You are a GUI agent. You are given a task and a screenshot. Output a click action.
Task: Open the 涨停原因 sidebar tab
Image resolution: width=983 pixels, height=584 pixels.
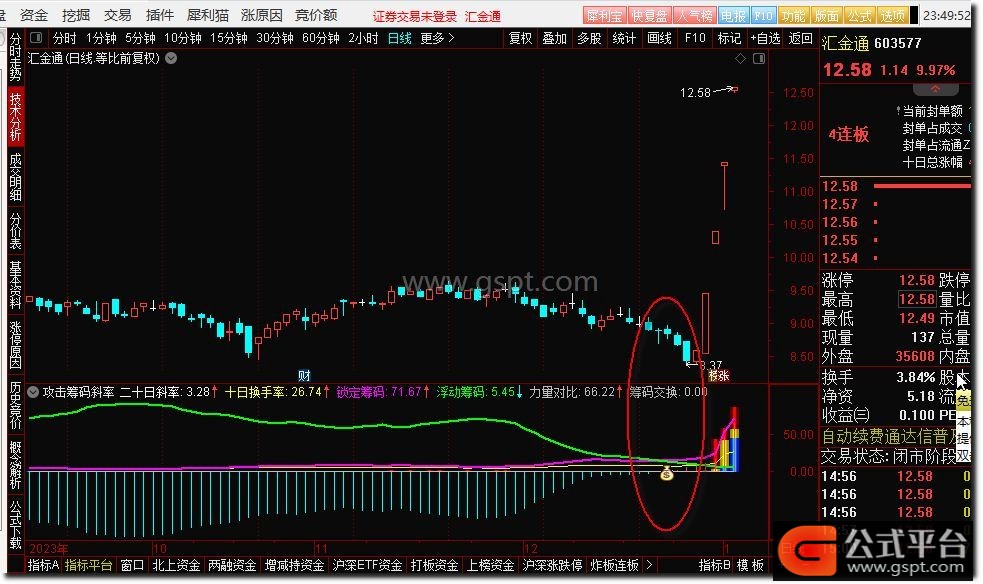click(15, 345)
